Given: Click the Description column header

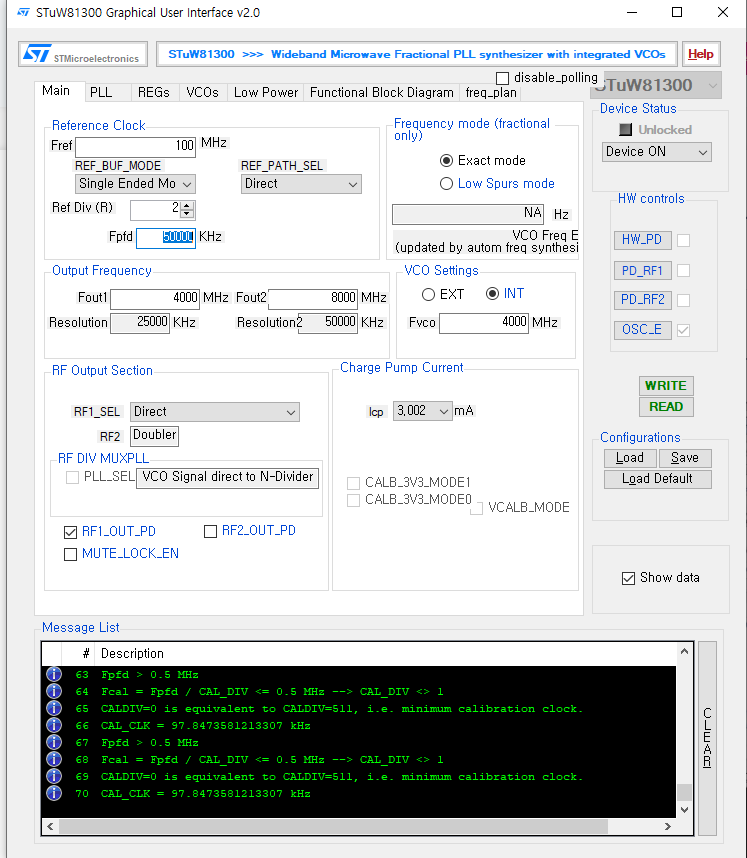Looking at the screenshot, I should 132,654.
